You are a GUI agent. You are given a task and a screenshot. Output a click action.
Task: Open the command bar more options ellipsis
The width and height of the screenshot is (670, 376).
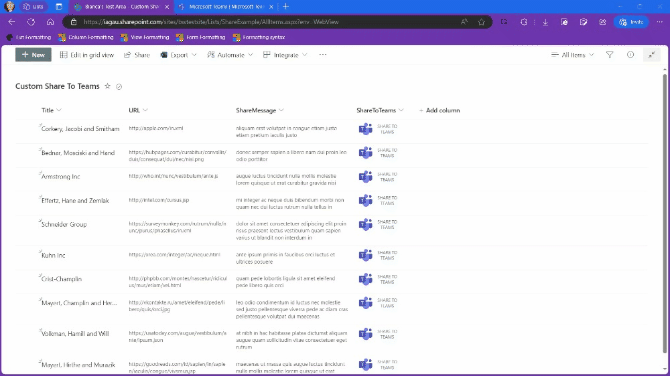pos(323,55)
